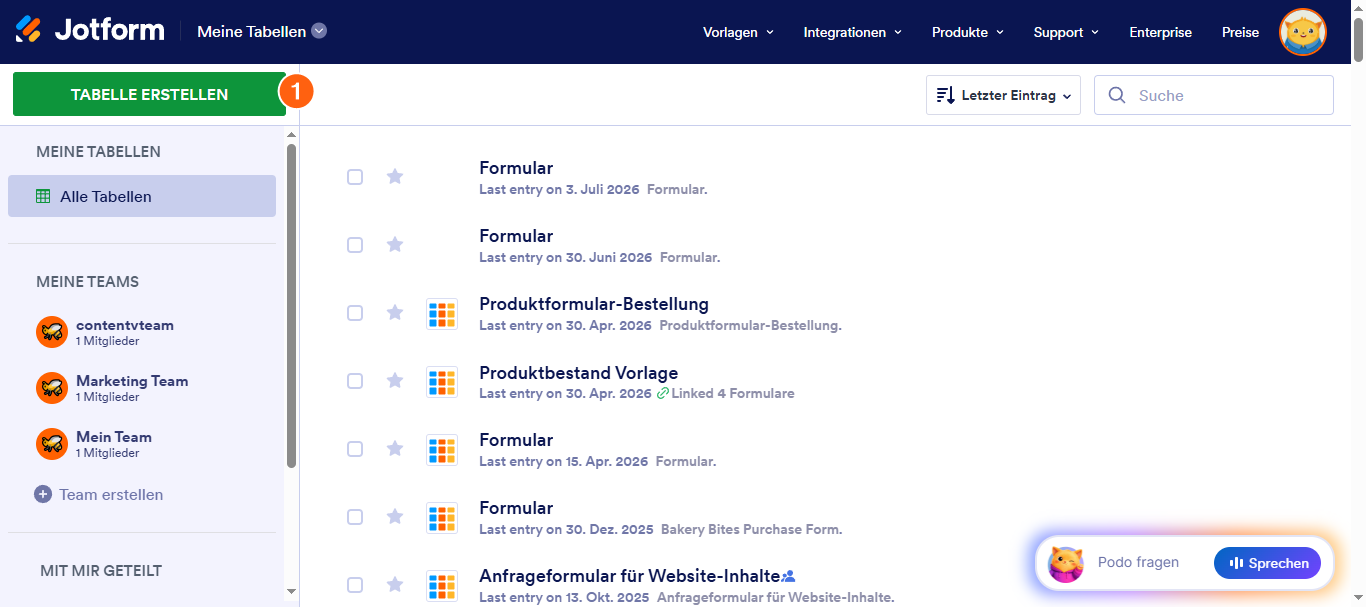1366x607 pixels.
Task: Click the plus icon beside Team erstellen
Action: tap(43, 494)
